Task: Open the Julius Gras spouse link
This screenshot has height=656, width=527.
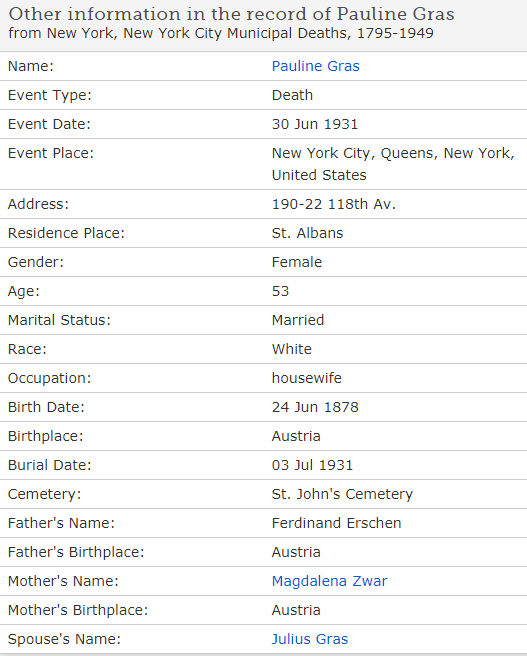Action: click(310, 639)
